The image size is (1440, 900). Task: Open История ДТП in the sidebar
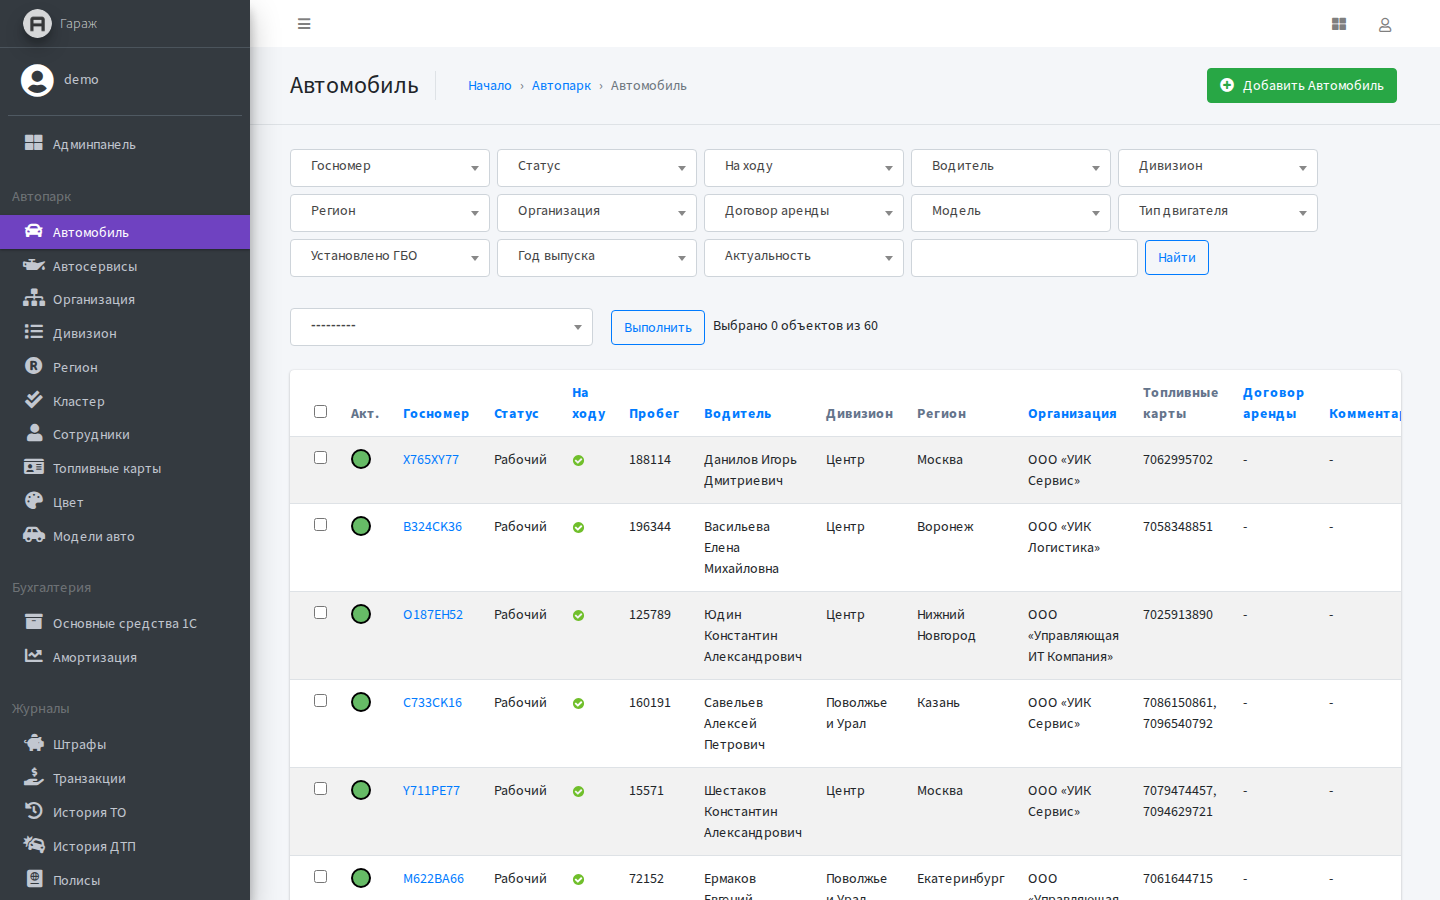click(125, 846)
